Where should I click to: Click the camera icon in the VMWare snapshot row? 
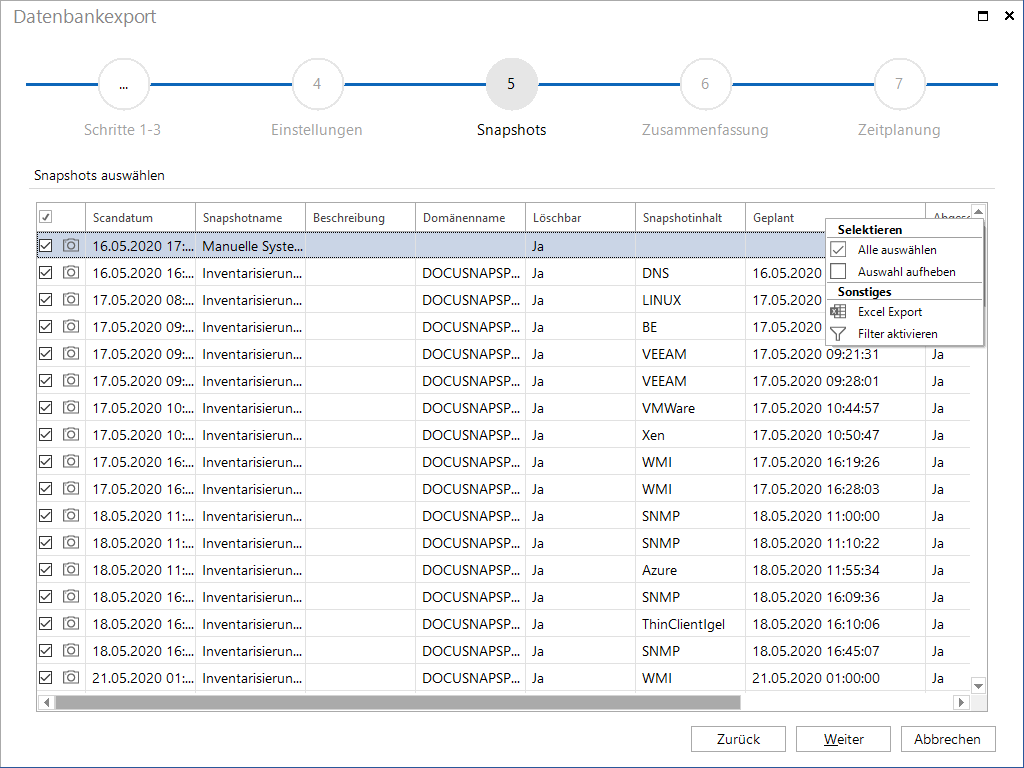click(x=71, y=408)
